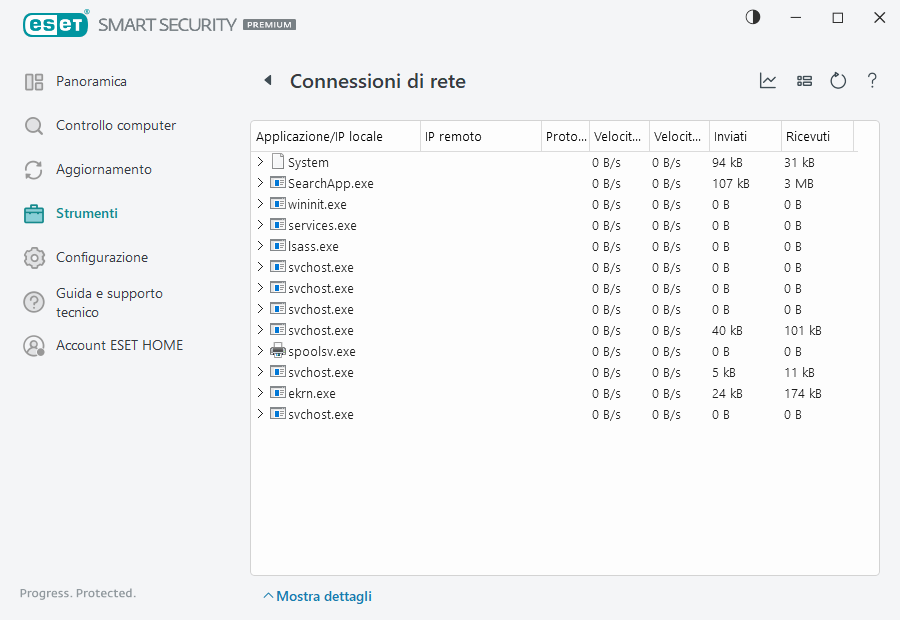The width and height of the screenshot is (900, 620).
Task: Toggle the dark/light contrast mode icon
Action: click(753, 18)
